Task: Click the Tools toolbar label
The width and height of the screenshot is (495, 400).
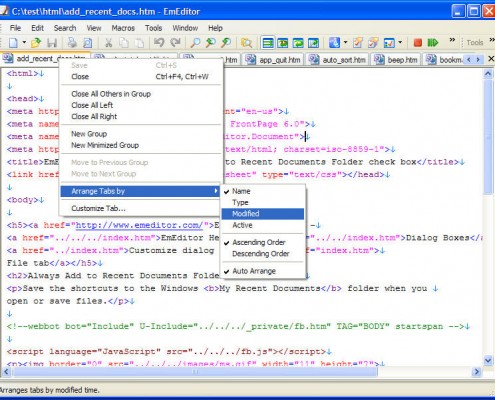Action: (x=475, y=43)
